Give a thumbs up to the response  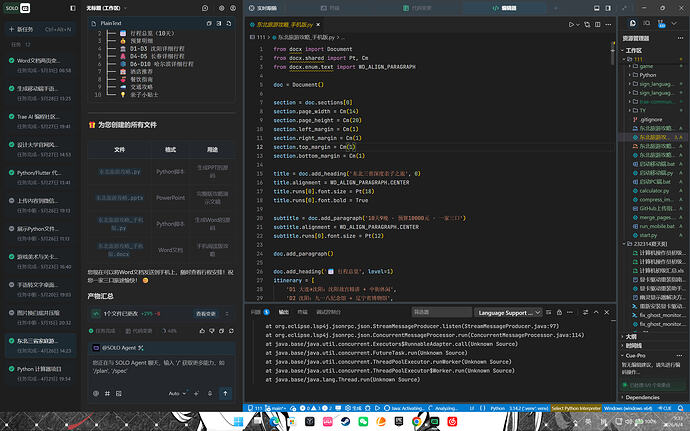(202, 331)
